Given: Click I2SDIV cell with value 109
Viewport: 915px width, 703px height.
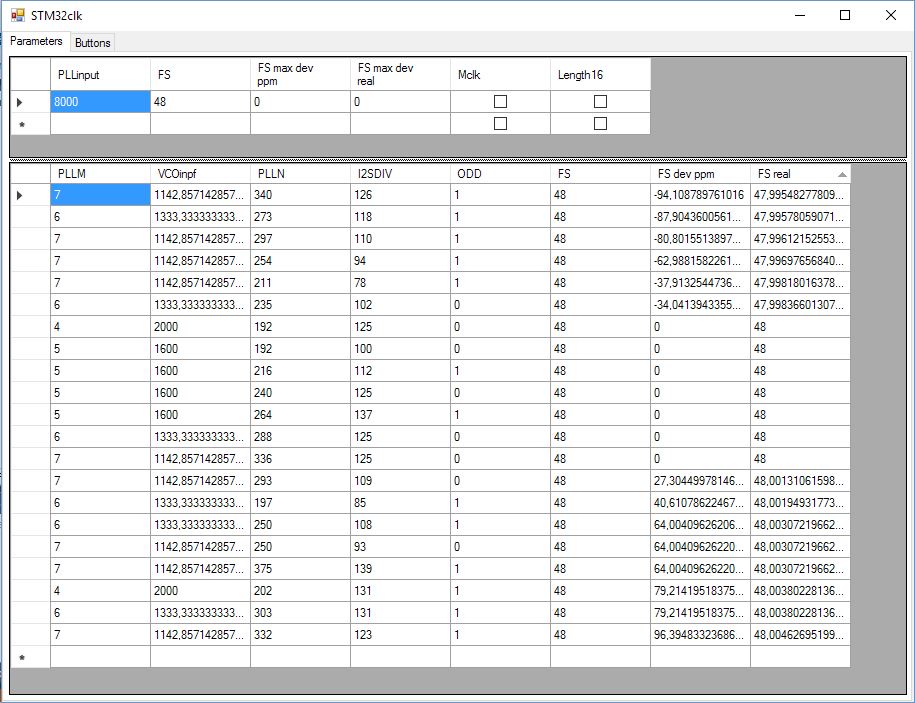Looking at the screenshot, I should coord(400,481).
